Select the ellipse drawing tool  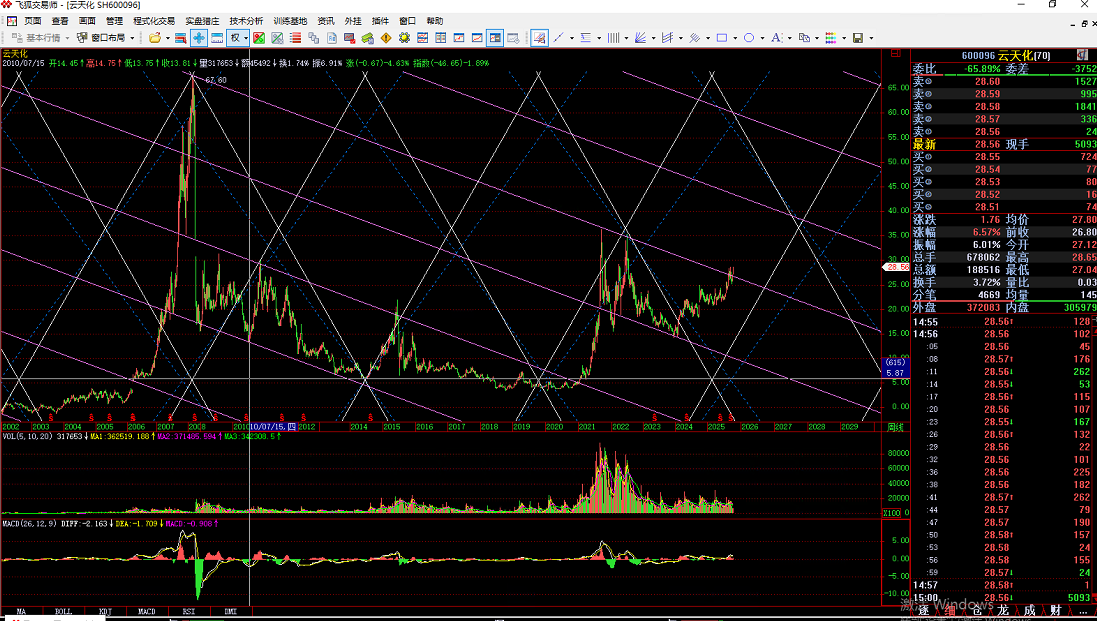click(x=749, y=38)
